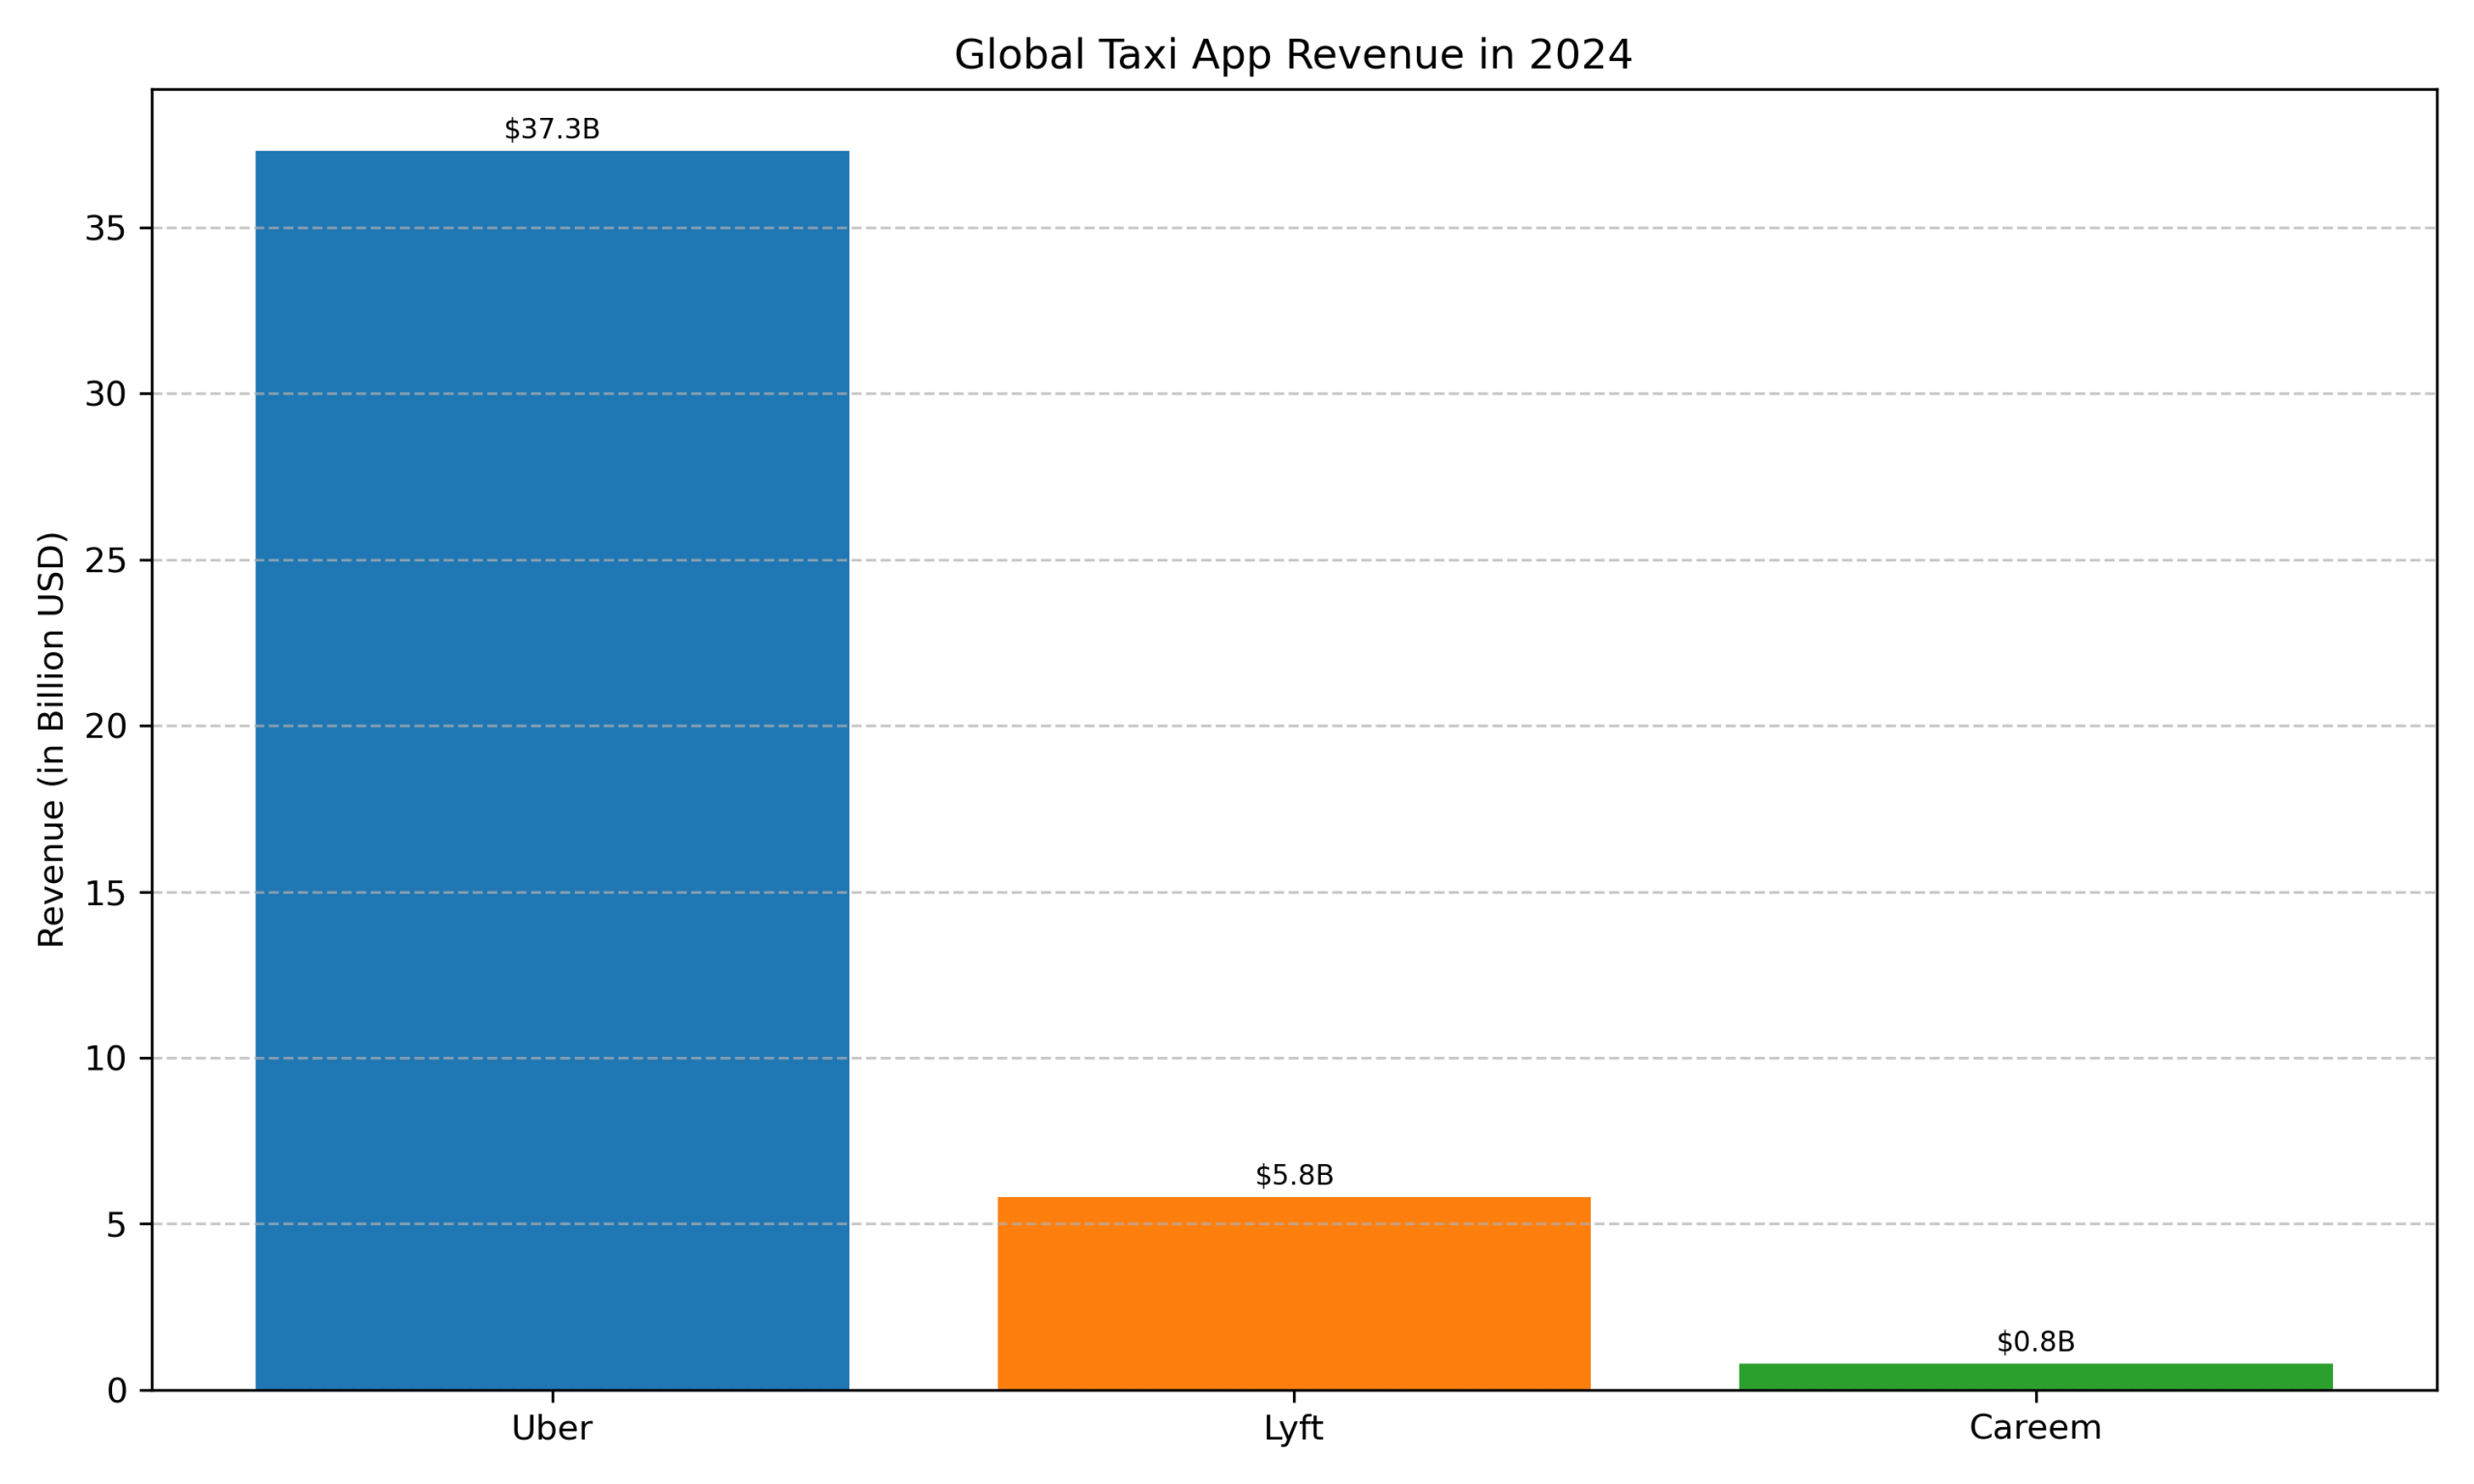Click the 5 y-axis tick label
The width and height of the screenshot is (2474, 1484).
[x=116, y=1225]
